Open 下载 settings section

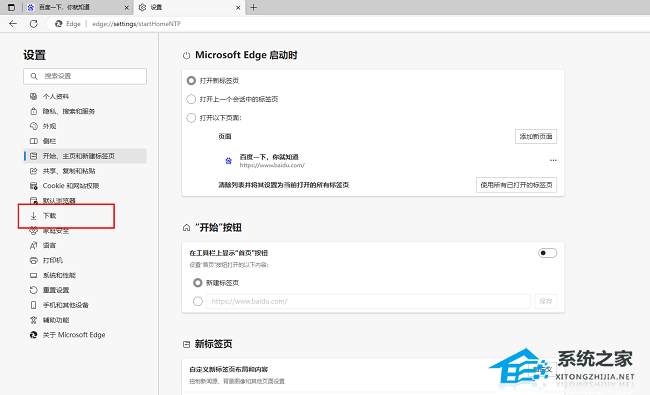tap(85, 216)
